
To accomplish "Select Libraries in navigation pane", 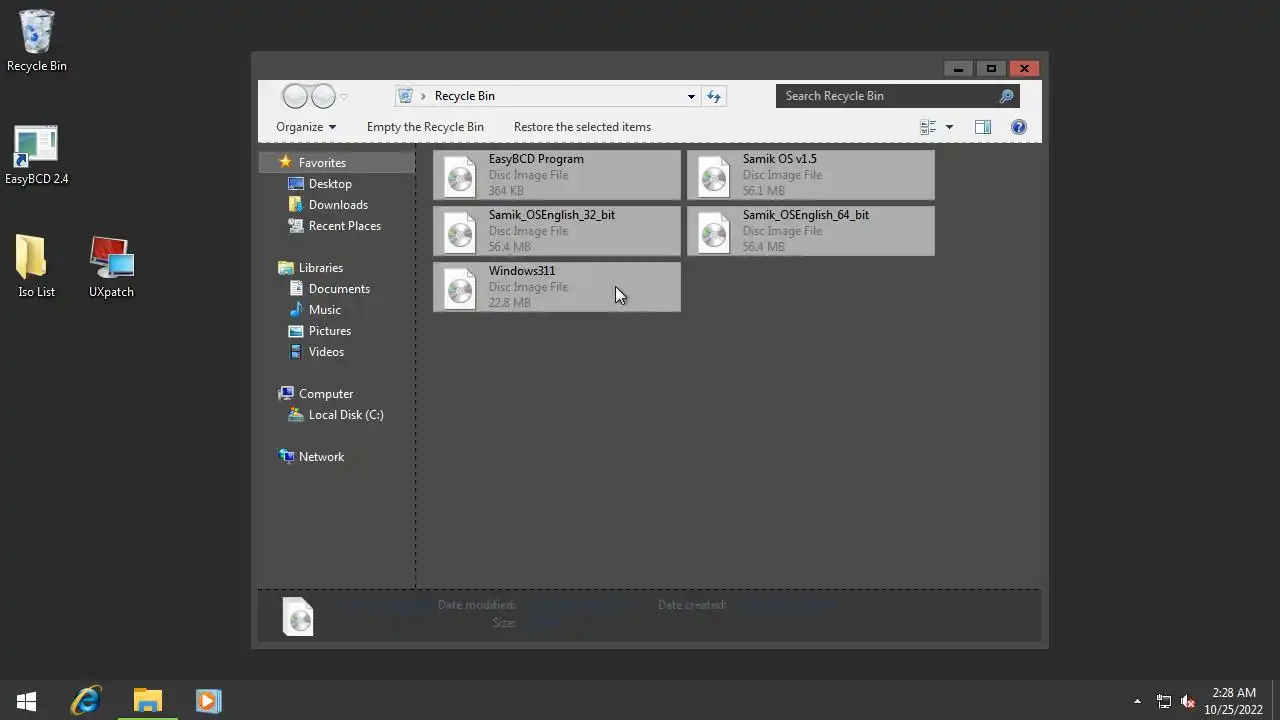I will click(x=311, y=268).
